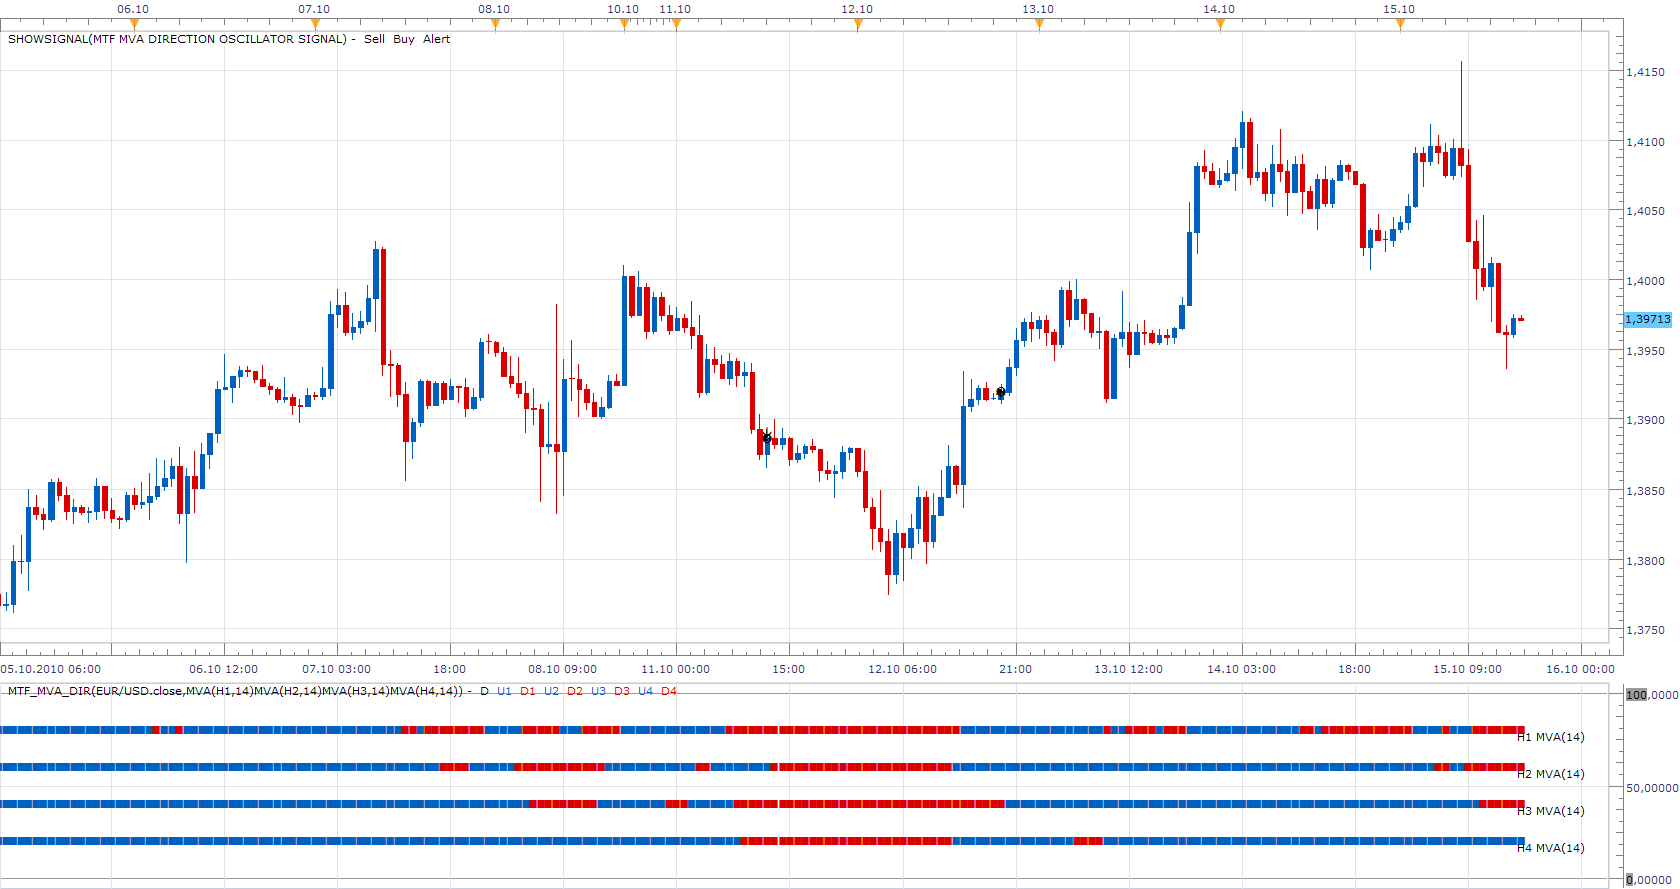Viewport: 1680px width, 889px height.
Task: Click the H3 MVA(14) row label
Action: tap(1551, 811)
